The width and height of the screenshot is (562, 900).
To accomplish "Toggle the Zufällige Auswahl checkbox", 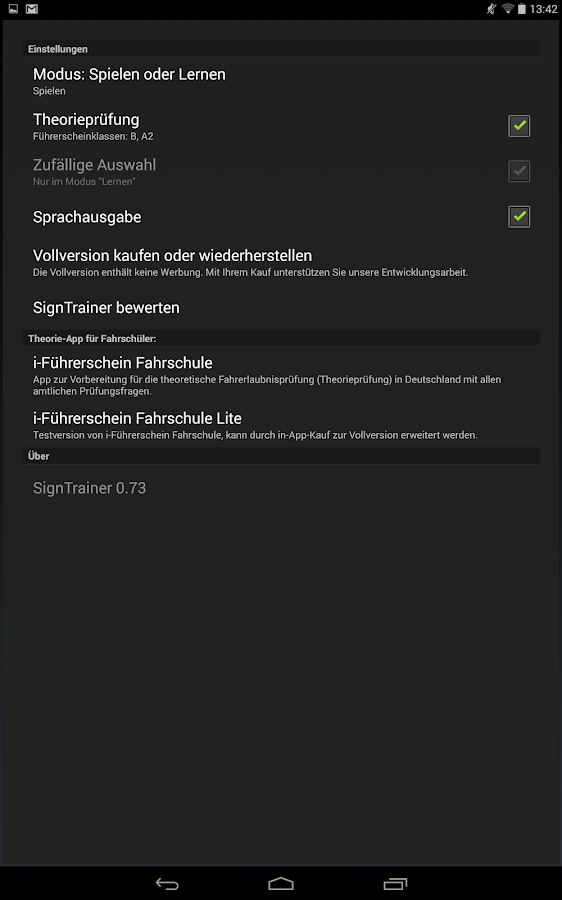I will (519, 171).
